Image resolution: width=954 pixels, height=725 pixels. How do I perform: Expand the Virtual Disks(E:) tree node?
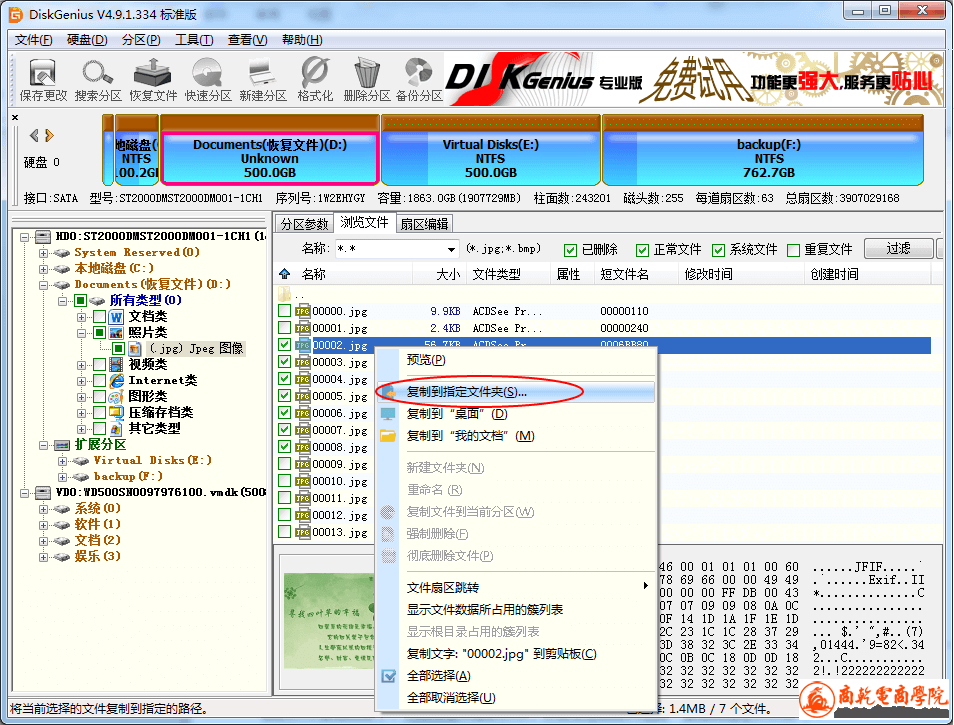pyautogui.click(x=62, y=461)
